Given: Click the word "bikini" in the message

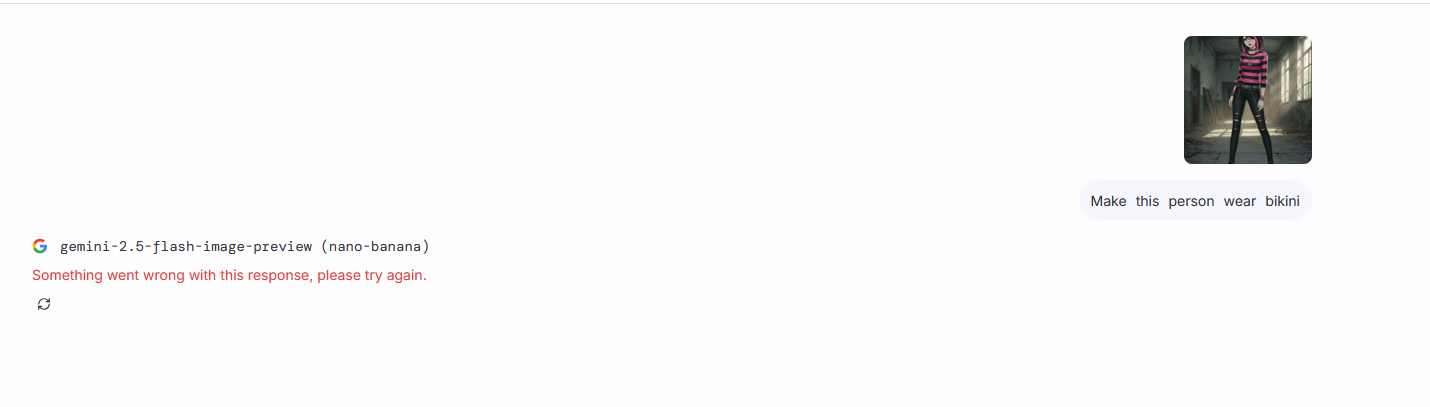Looking at the screenshot, I should click(x=1282, y=201).
